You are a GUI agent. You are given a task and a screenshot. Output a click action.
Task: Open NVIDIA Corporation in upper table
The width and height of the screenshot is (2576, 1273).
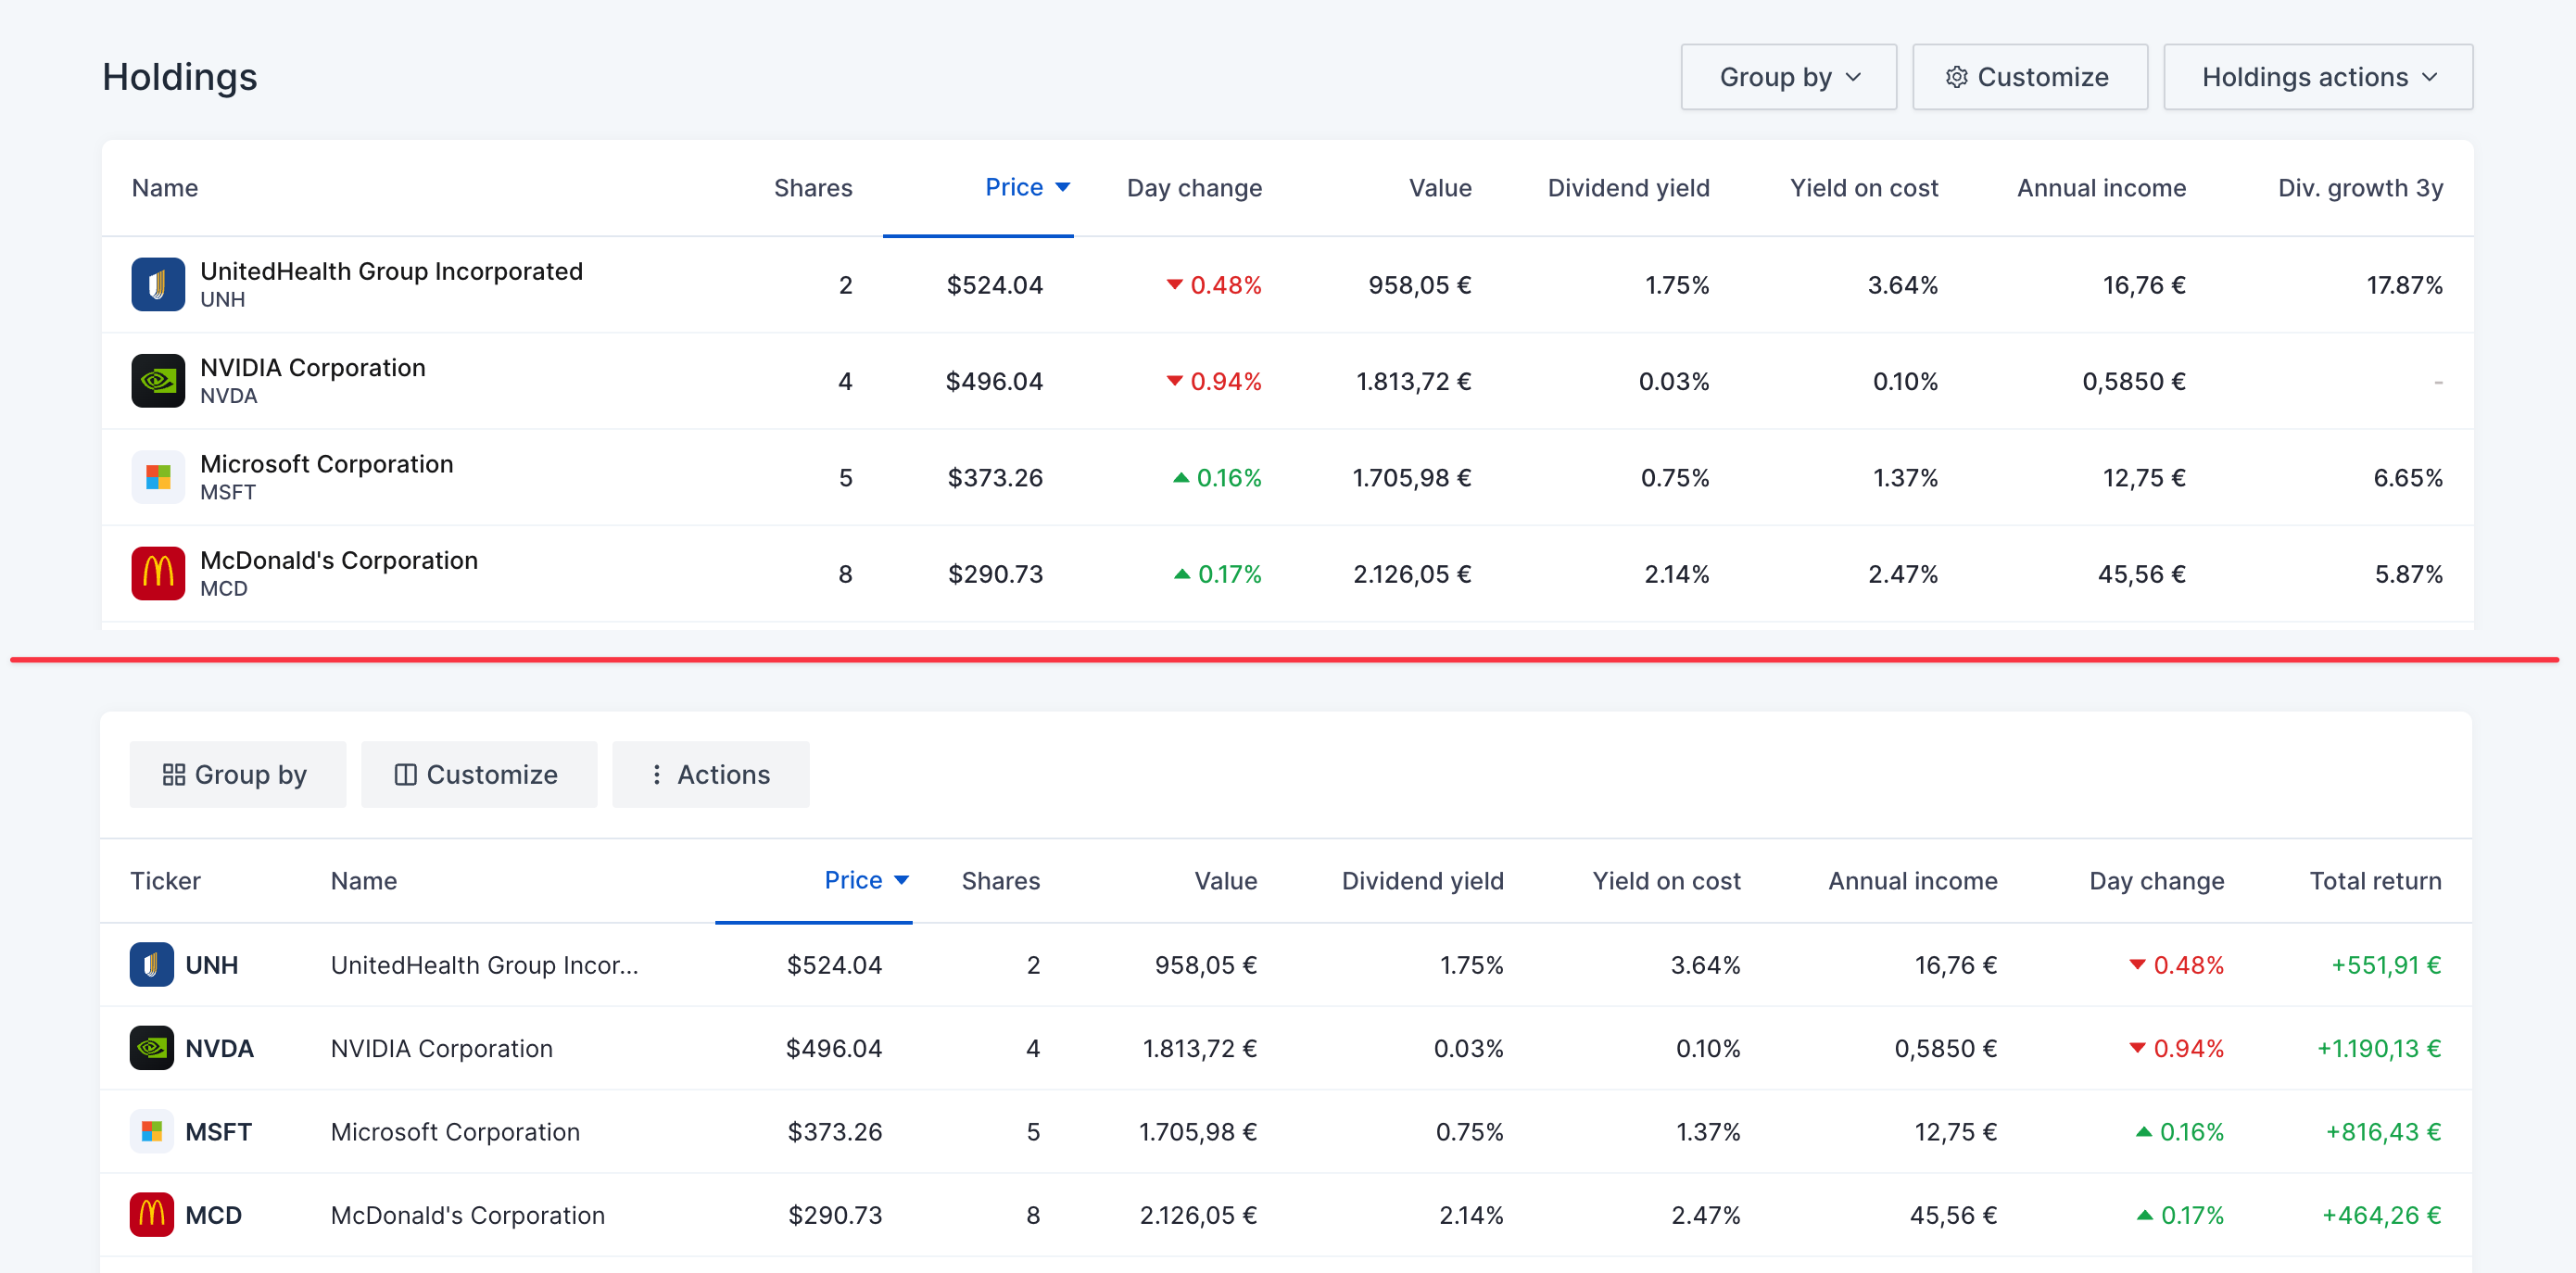coord(312,367)
